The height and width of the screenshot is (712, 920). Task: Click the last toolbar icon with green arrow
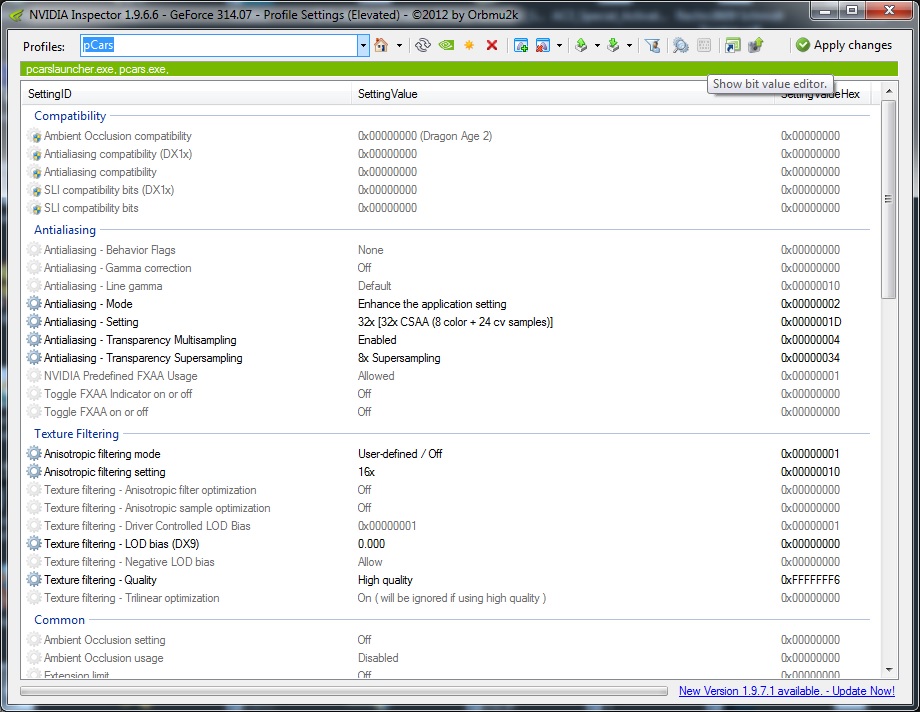pos(756,45)
